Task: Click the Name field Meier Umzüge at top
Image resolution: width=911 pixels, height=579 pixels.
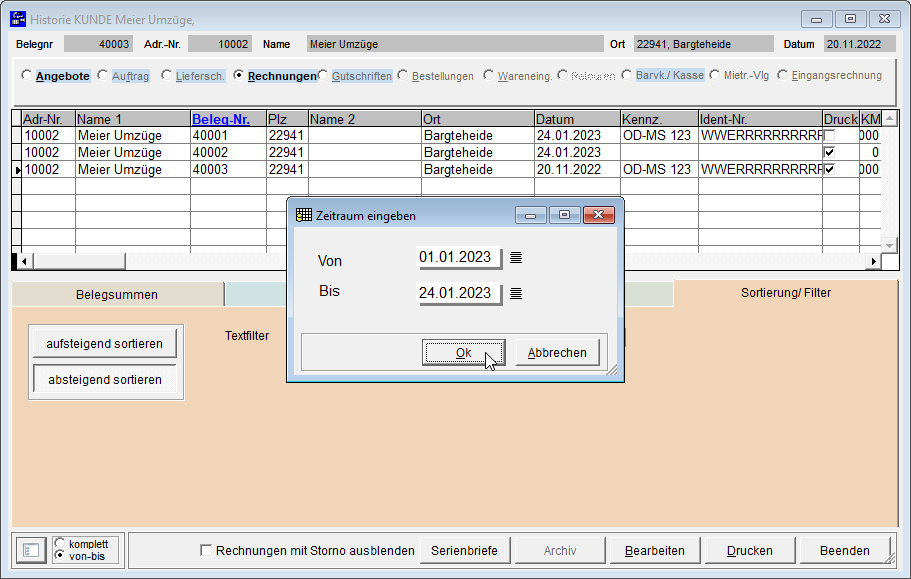Action: coord(455,44)
